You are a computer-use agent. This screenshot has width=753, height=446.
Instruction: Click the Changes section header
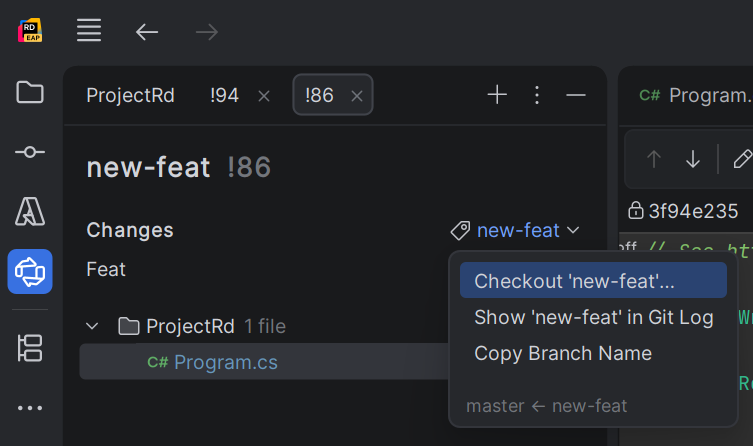click(x=130, y=230)
